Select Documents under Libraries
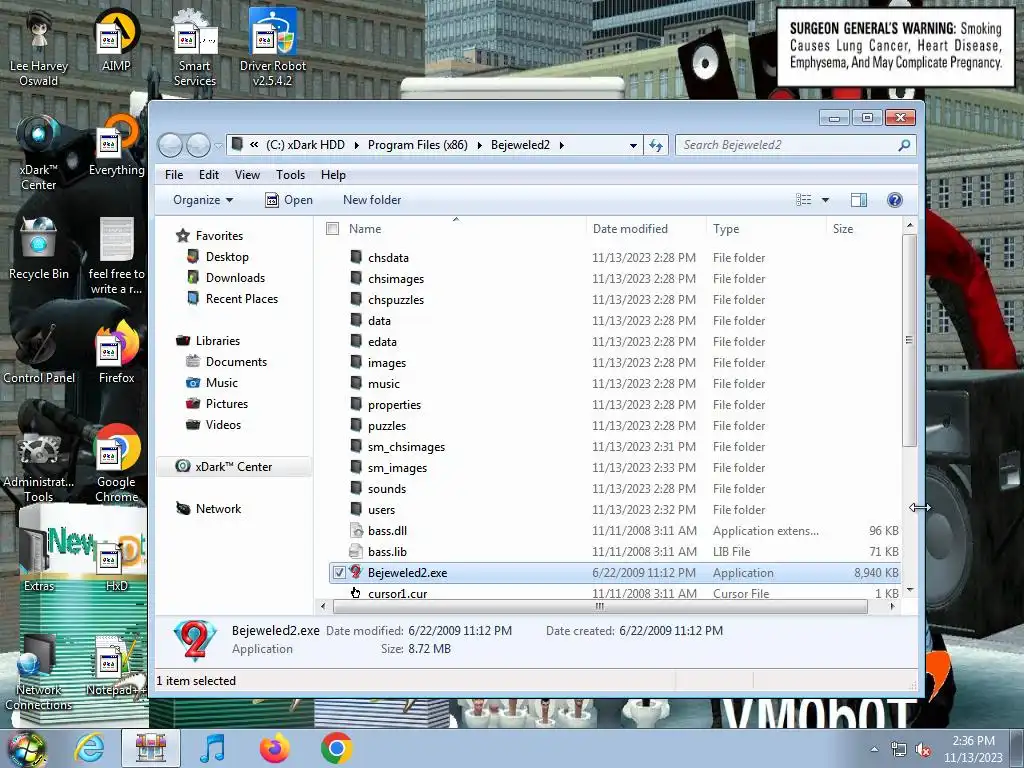 227,362
